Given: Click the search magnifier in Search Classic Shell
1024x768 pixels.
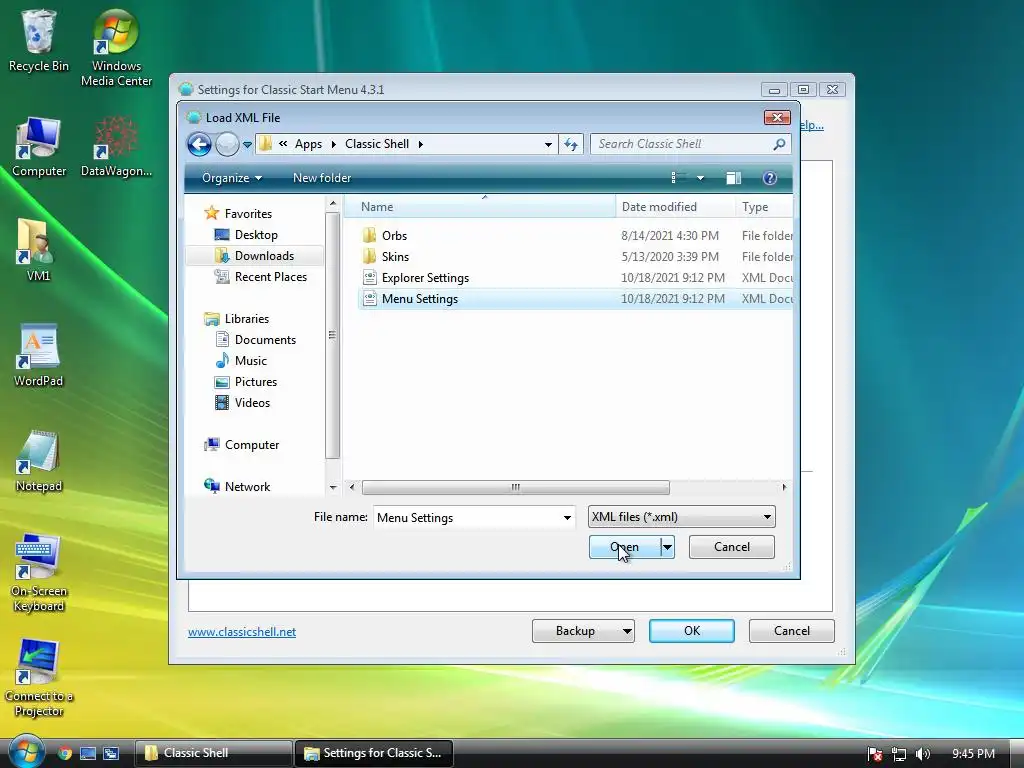Looking at the screenshot, I should (779, 144).
